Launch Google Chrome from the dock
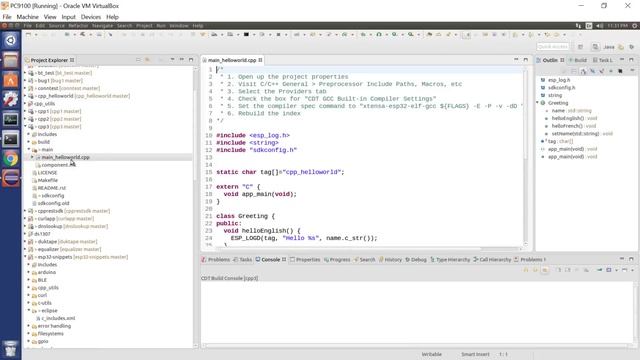The width and height of the screenshot is (640, 360). pos(11,158)
